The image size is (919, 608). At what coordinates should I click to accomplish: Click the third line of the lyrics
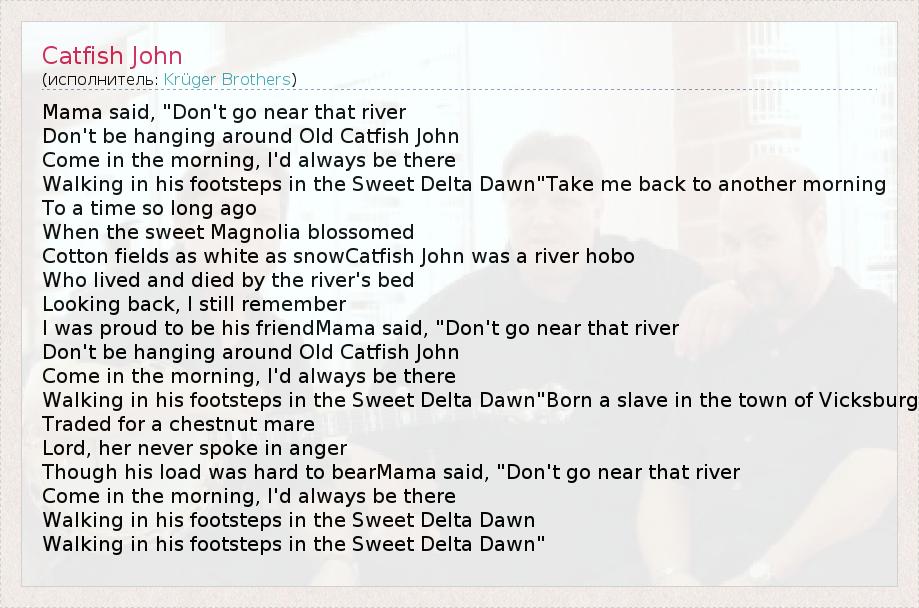pos(249,160)
